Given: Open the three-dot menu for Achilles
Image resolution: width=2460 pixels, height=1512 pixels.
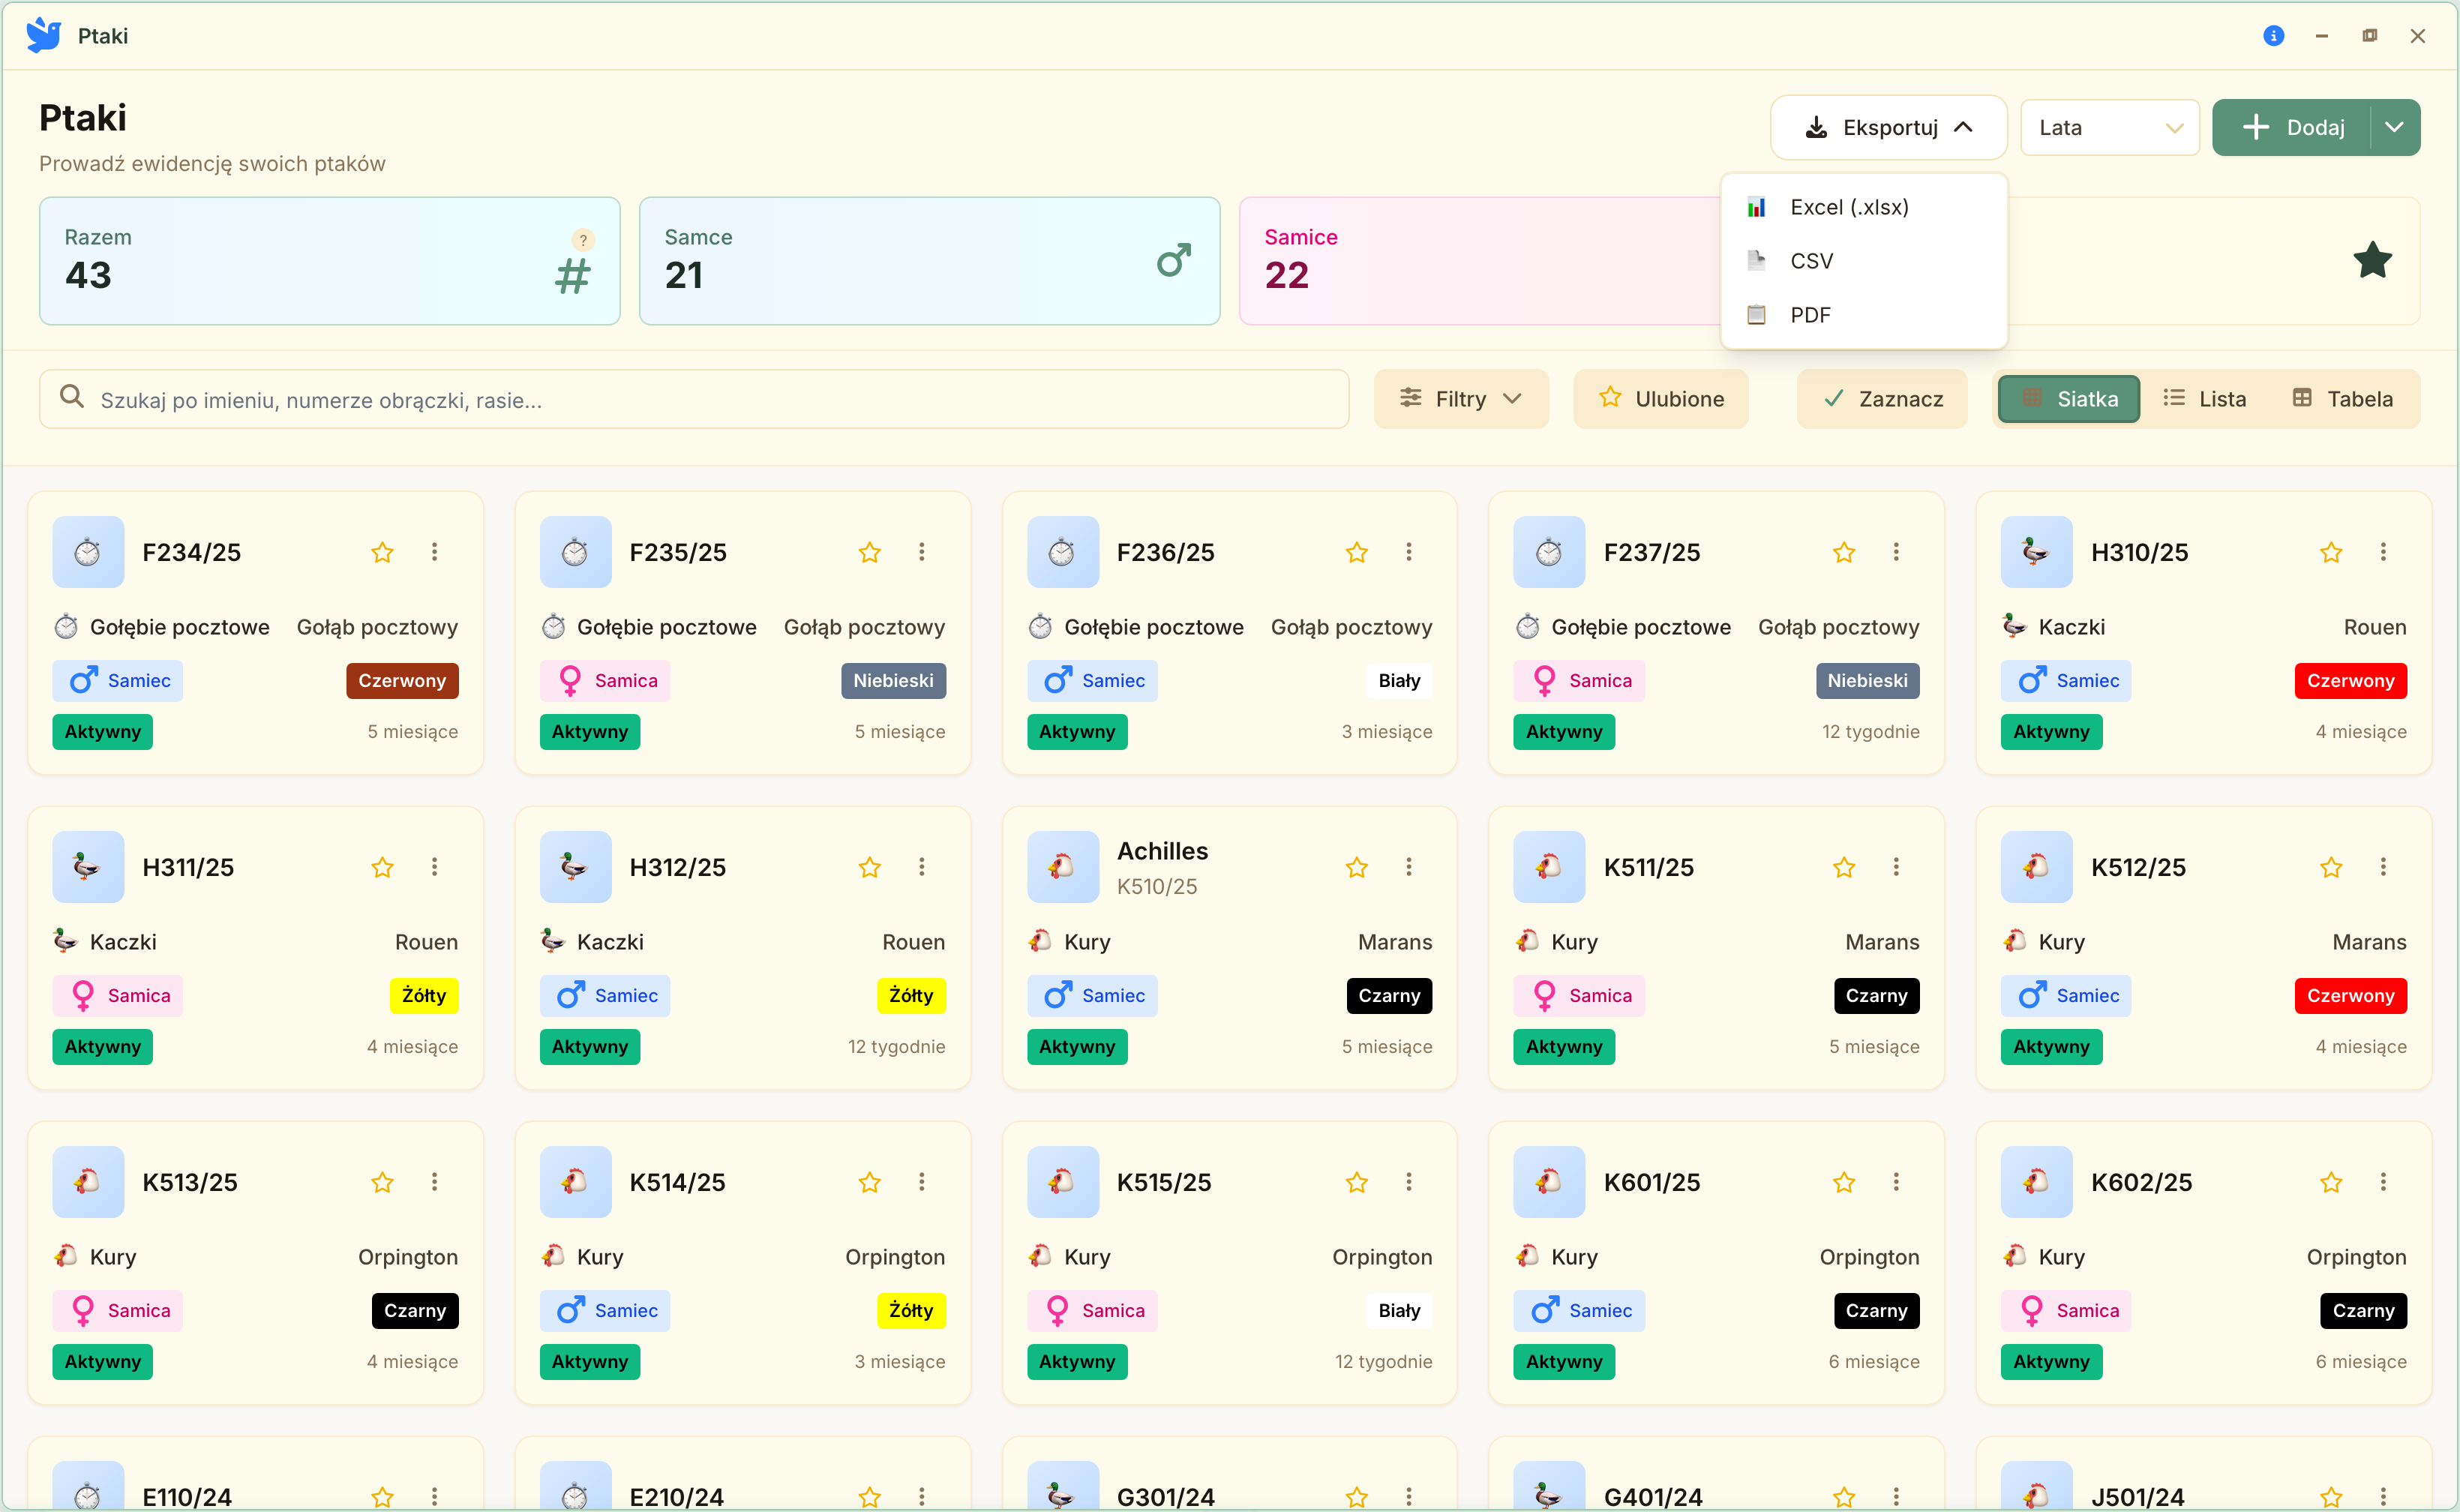Looking at the screenshot, I should coord(1409,867).
